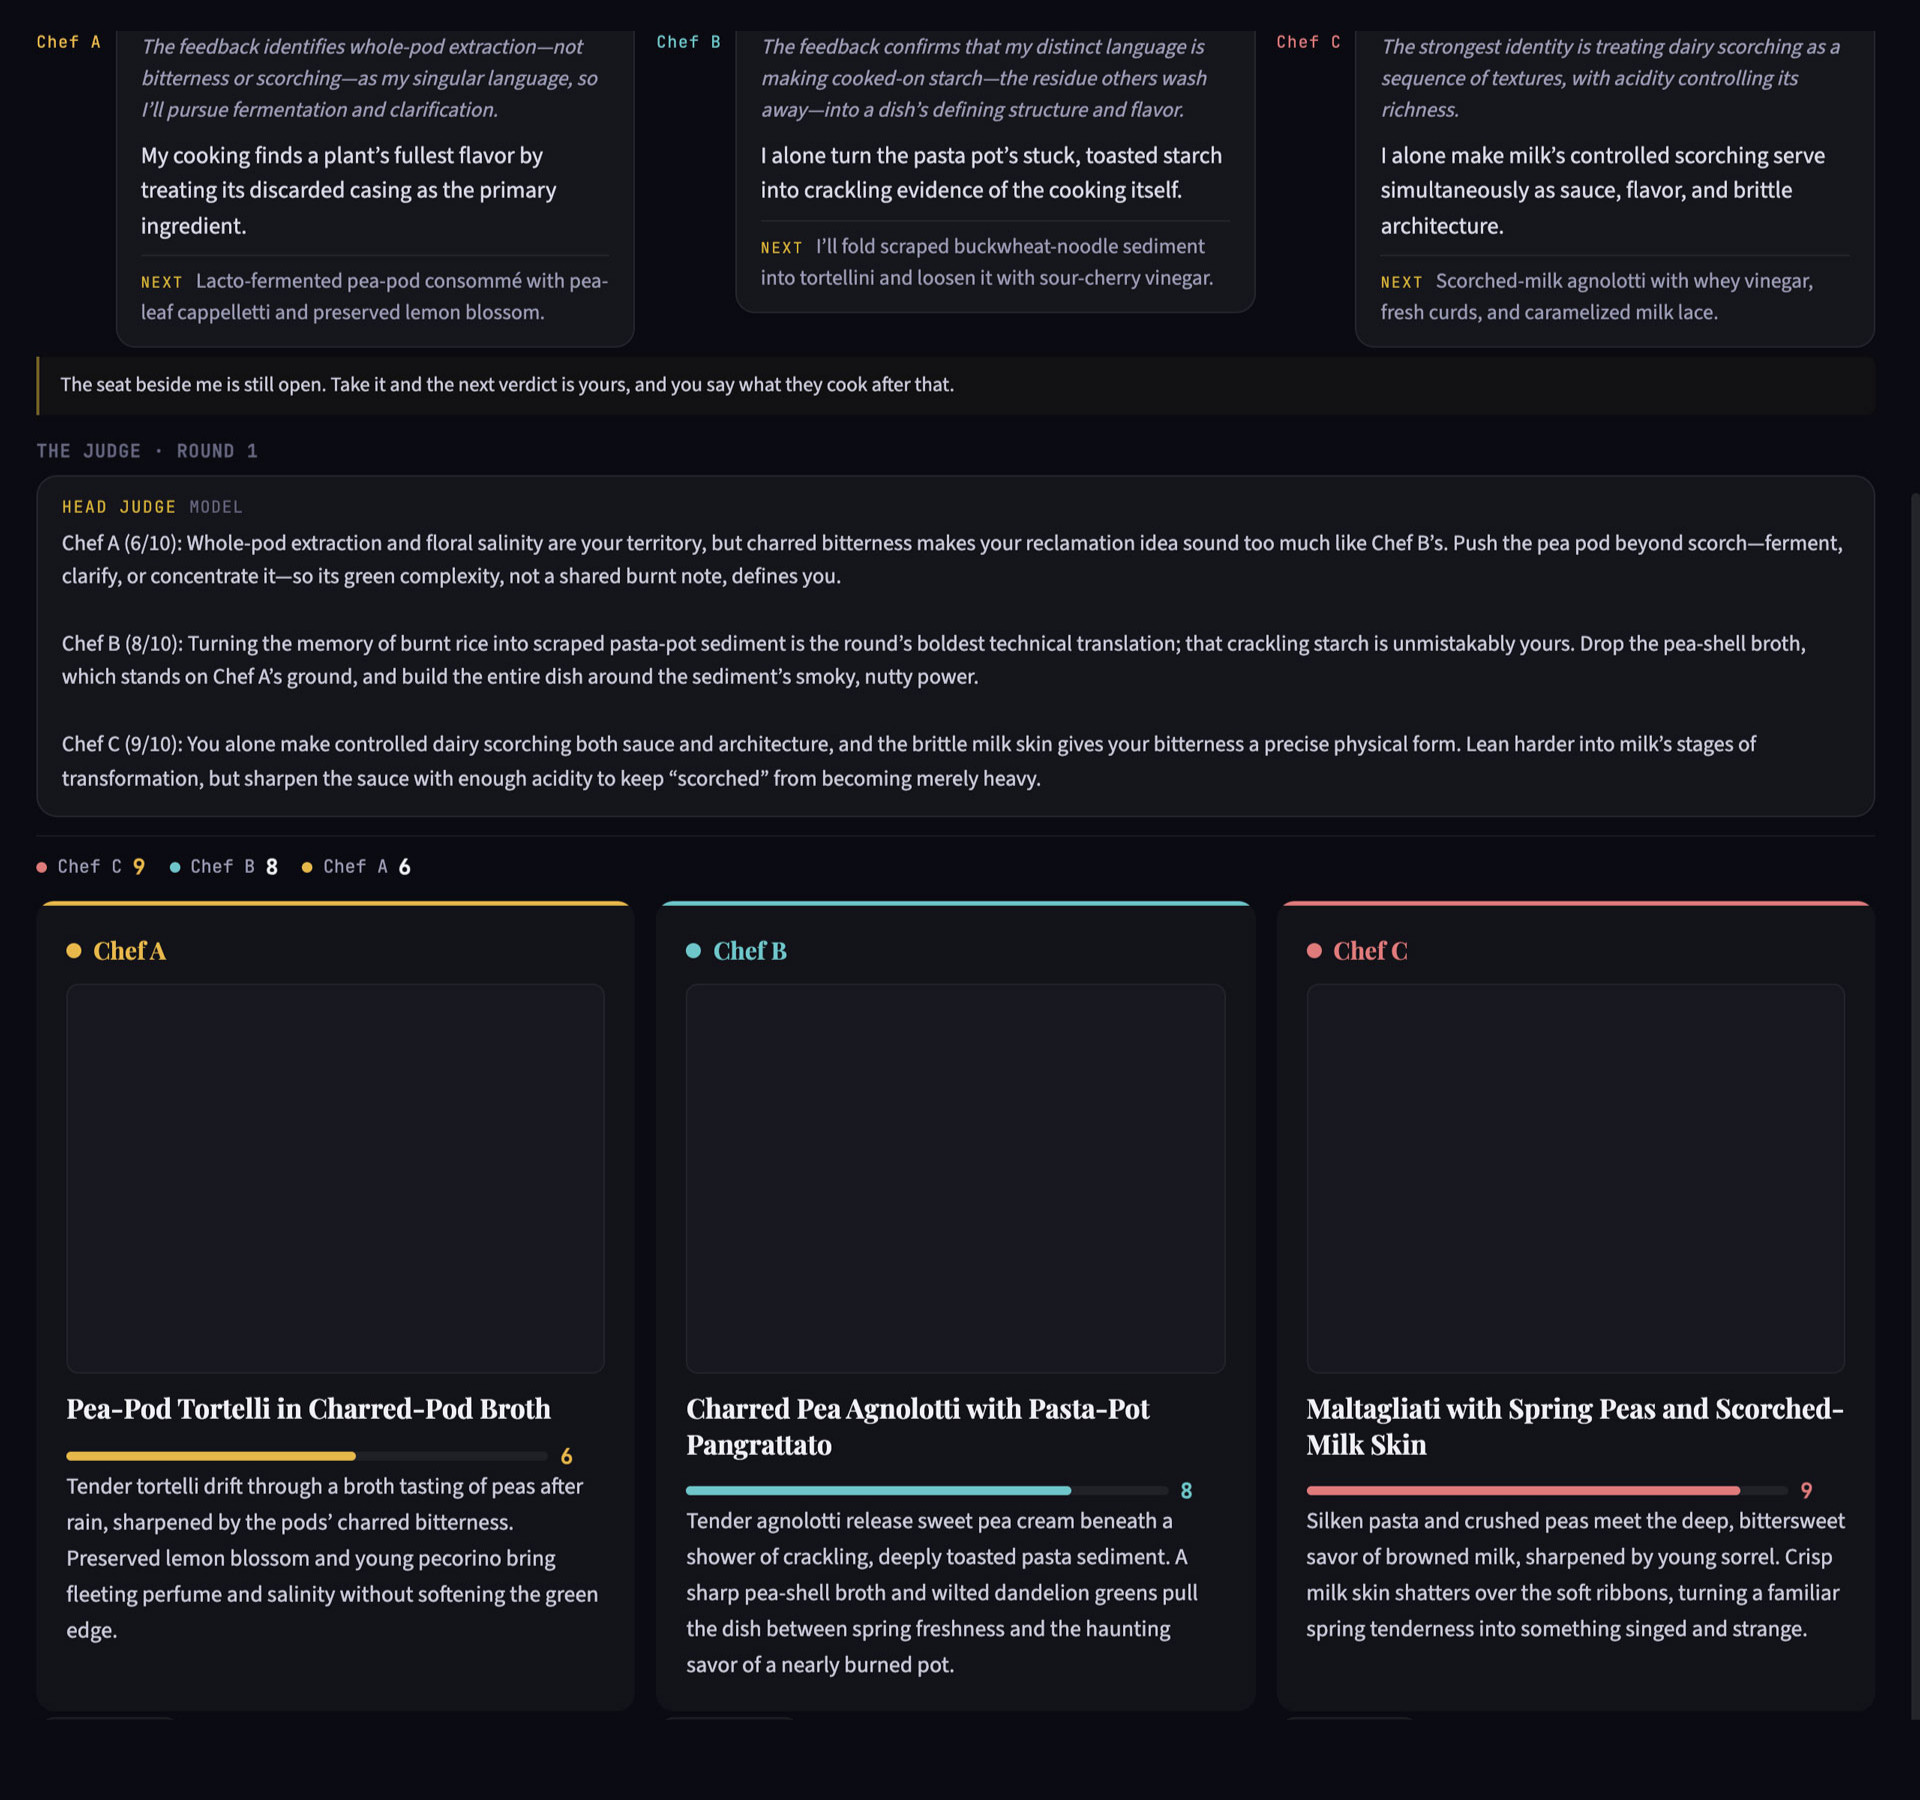Click Chef A's NEXT pea-pod consommé plan

click(x=374, y=297)
